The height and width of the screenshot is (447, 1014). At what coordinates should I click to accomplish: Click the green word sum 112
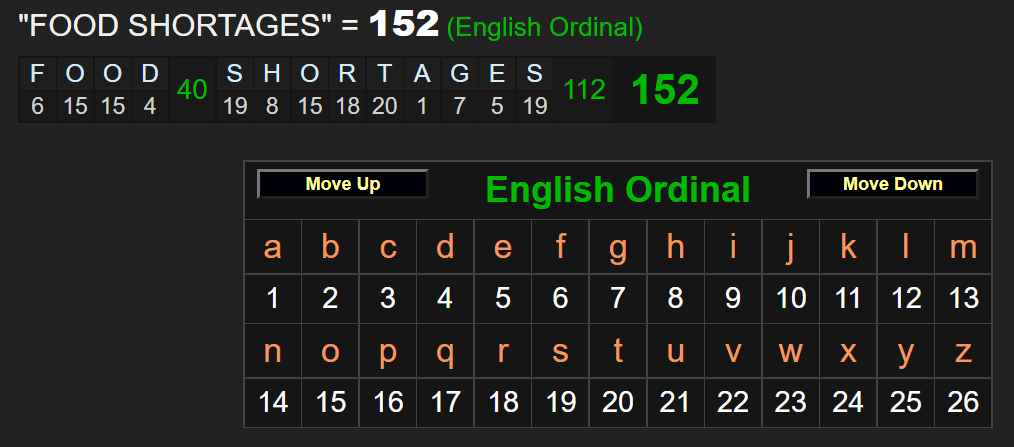pyautogui.click(x=584, y=90)
